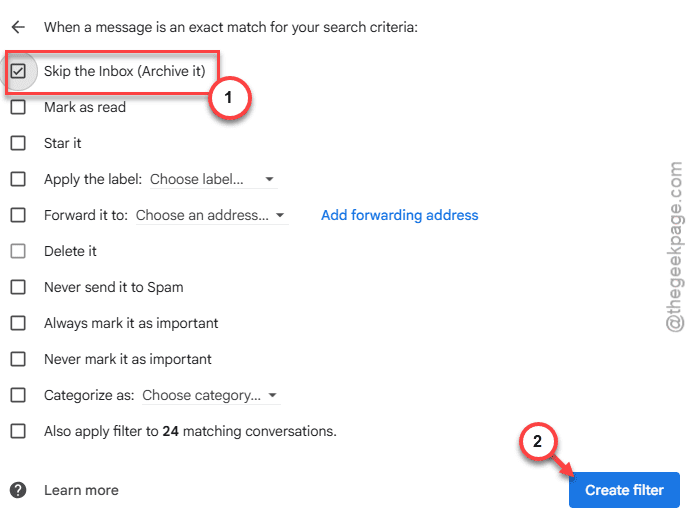Tick Always mark it as important
The image size is (694, 519).
[18, 323]
